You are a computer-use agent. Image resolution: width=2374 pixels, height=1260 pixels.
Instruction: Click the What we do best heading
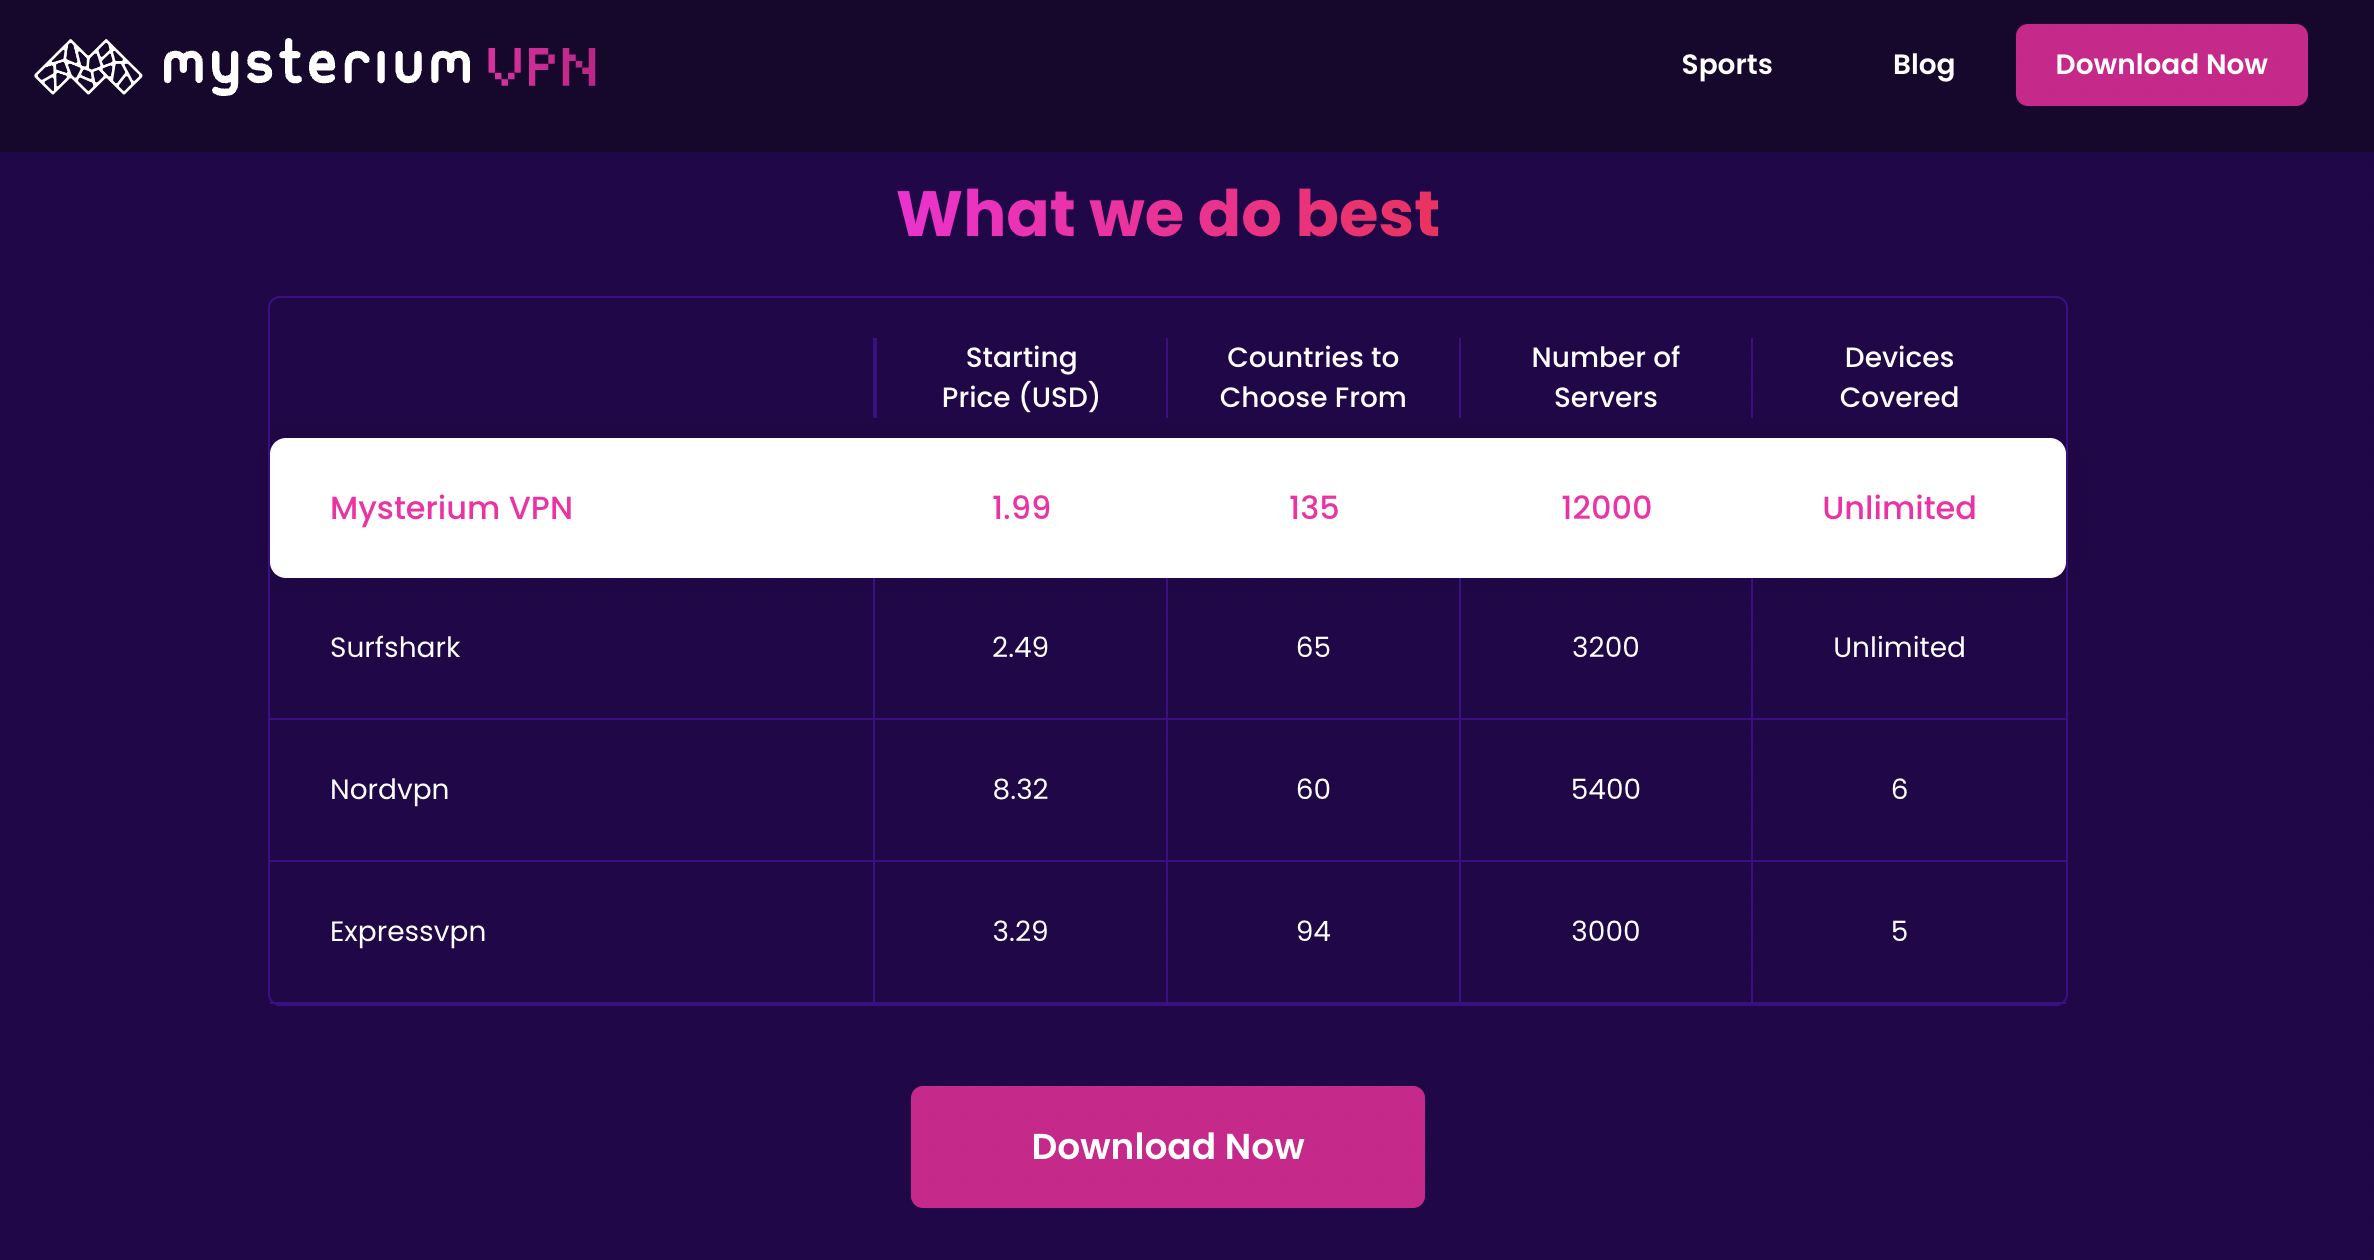pos(1168,214)
